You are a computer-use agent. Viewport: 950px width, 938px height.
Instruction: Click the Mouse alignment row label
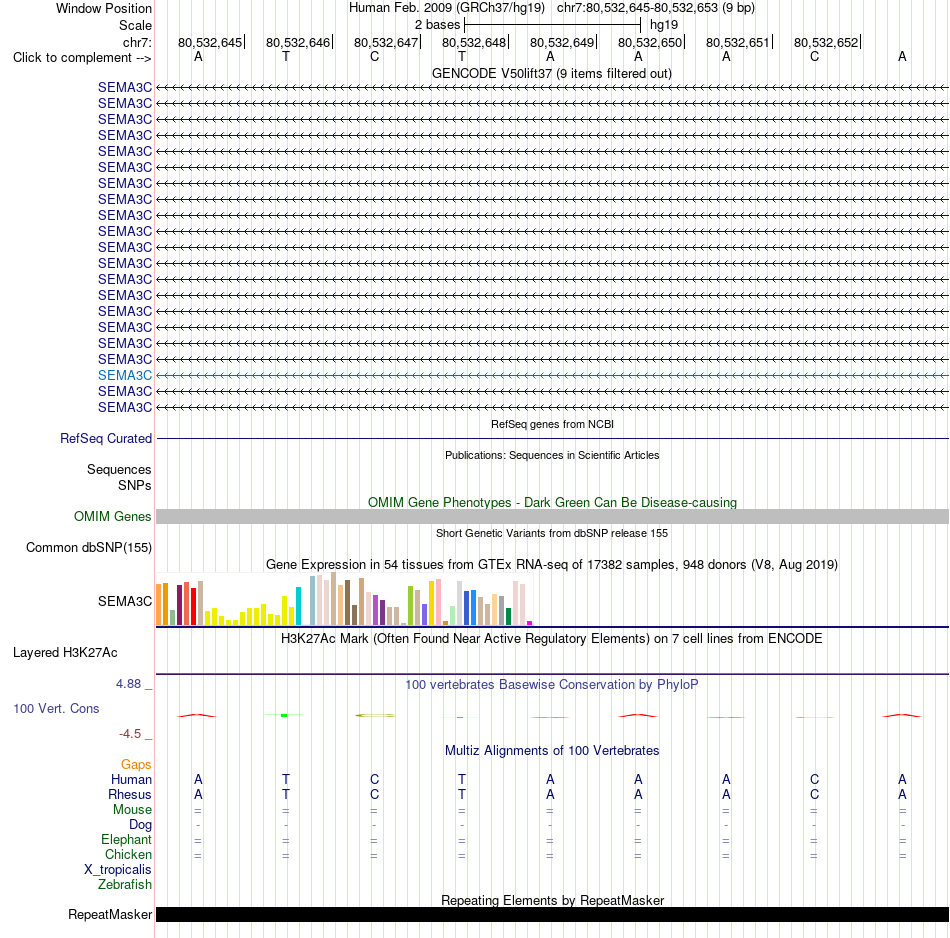(132, 810)
